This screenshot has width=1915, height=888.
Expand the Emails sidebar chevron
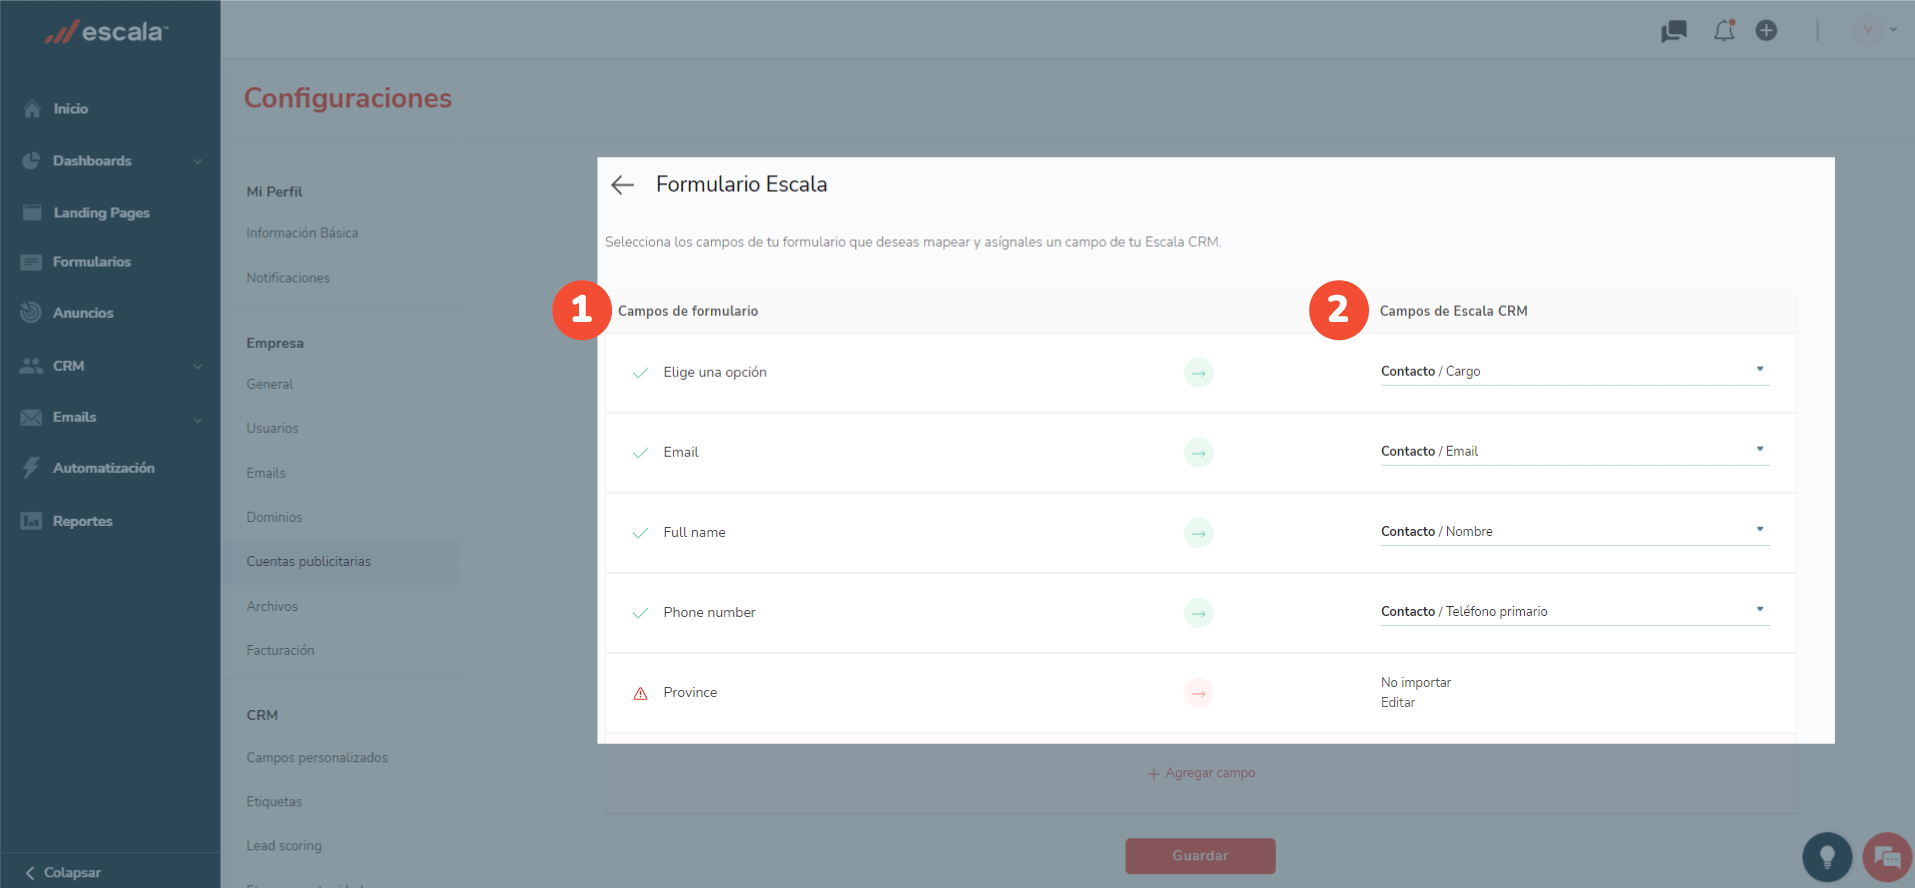[x=197, y=419]
